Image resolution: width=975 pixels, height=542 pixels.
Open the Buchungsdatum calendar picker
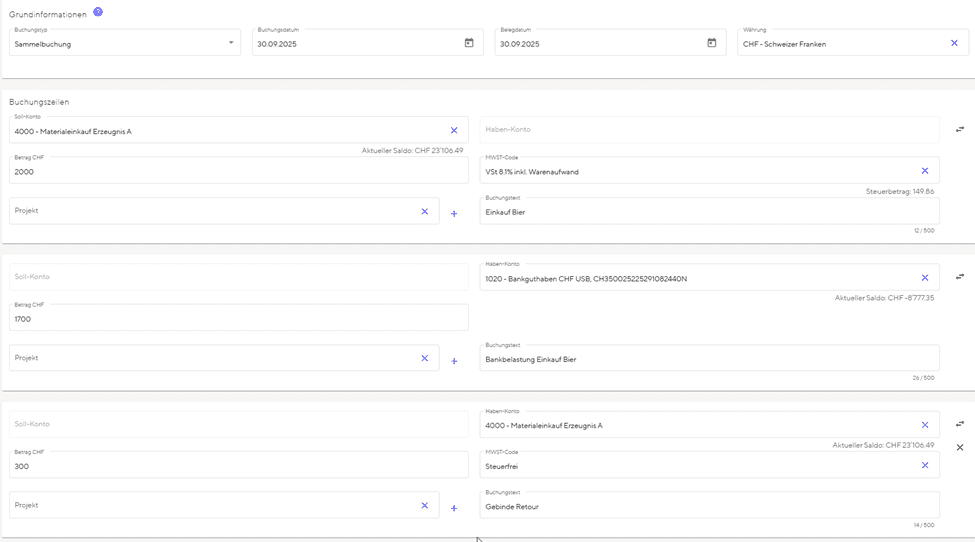pos(469,43)
